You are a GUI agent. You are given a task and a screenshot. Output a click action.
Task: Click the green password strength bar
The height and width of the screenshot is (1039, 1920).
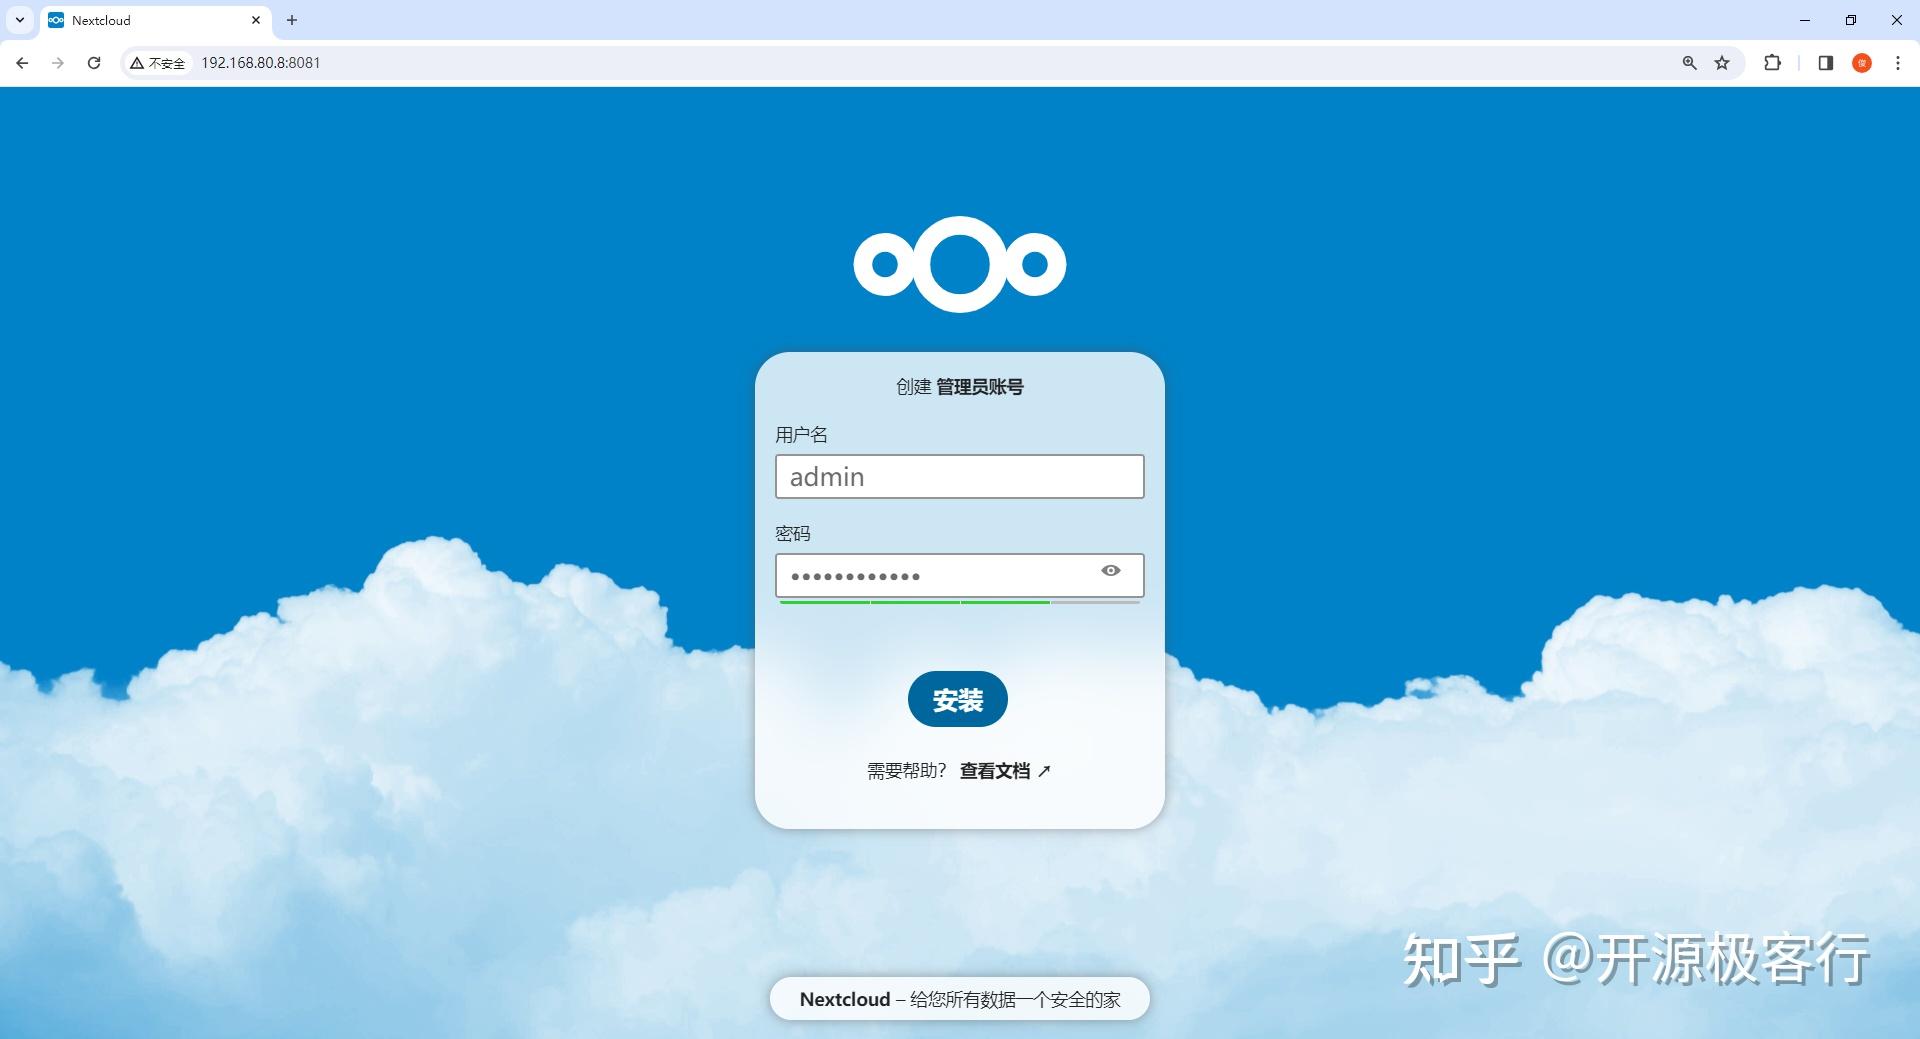coord(912,603)
